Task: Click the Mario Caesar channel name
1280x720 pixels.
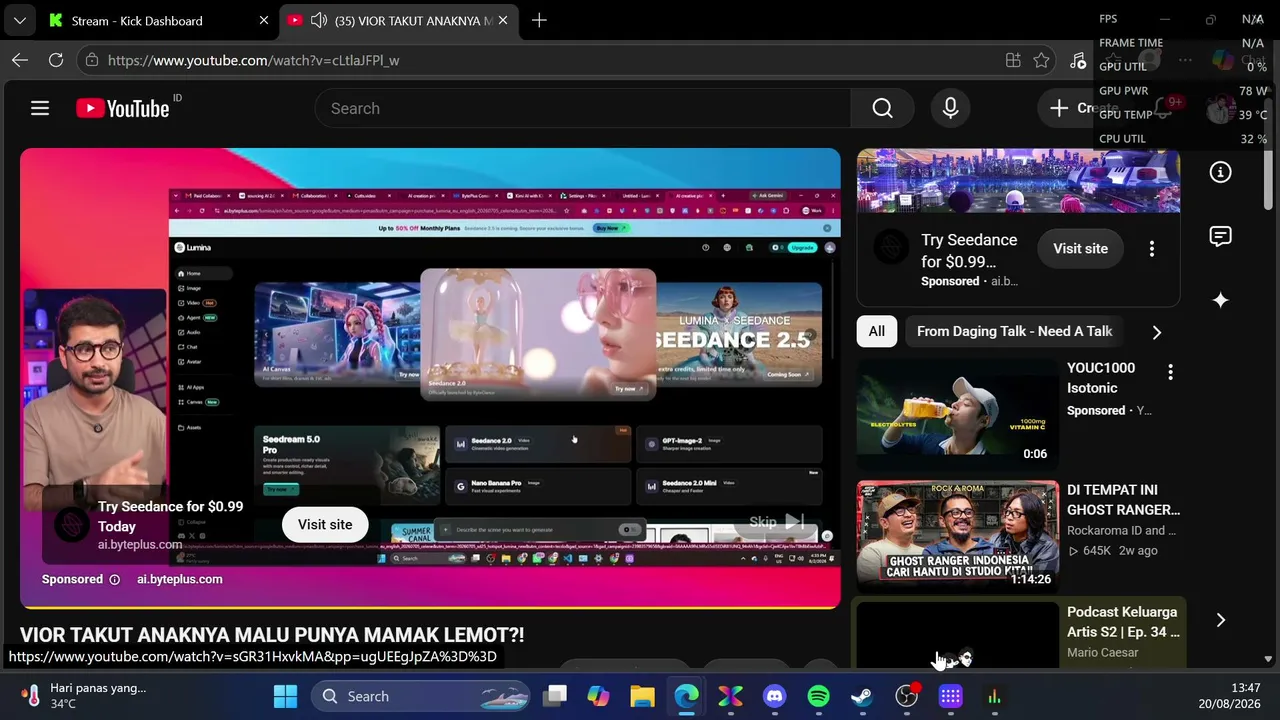Action: (1102, 653)
